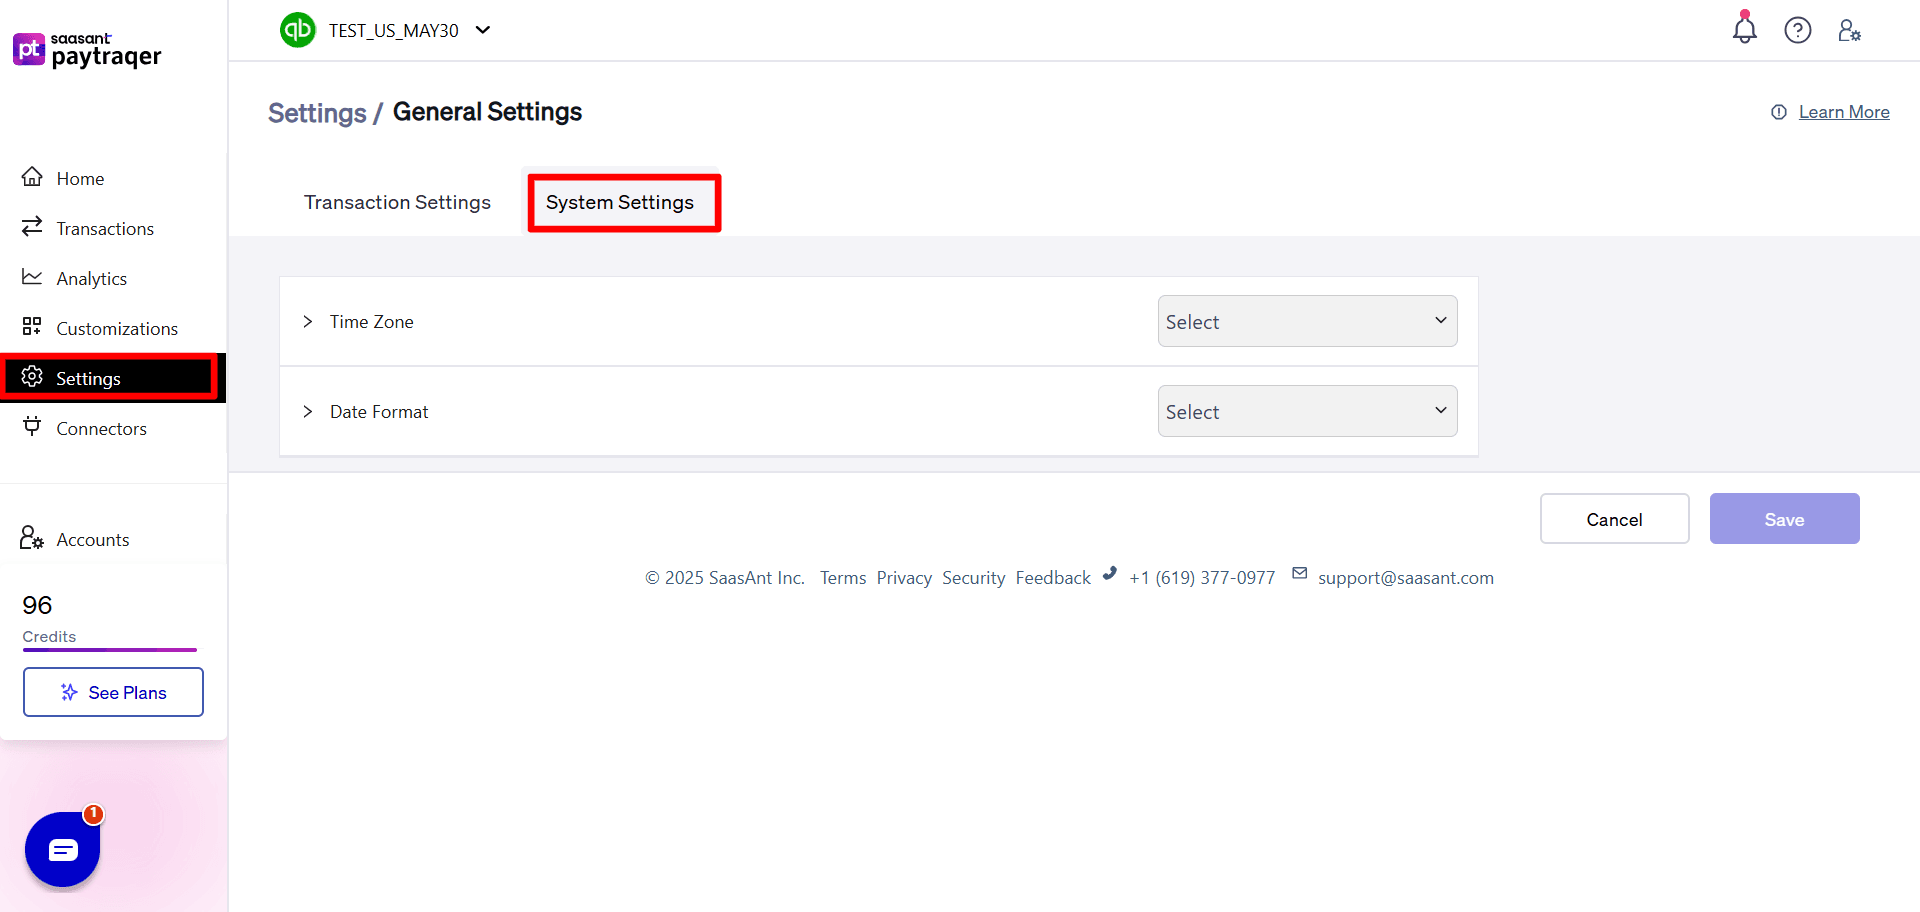Viewport: 1920px width, 912px height.
Task: Open the chat support bubble
Action: pos(62,849)
